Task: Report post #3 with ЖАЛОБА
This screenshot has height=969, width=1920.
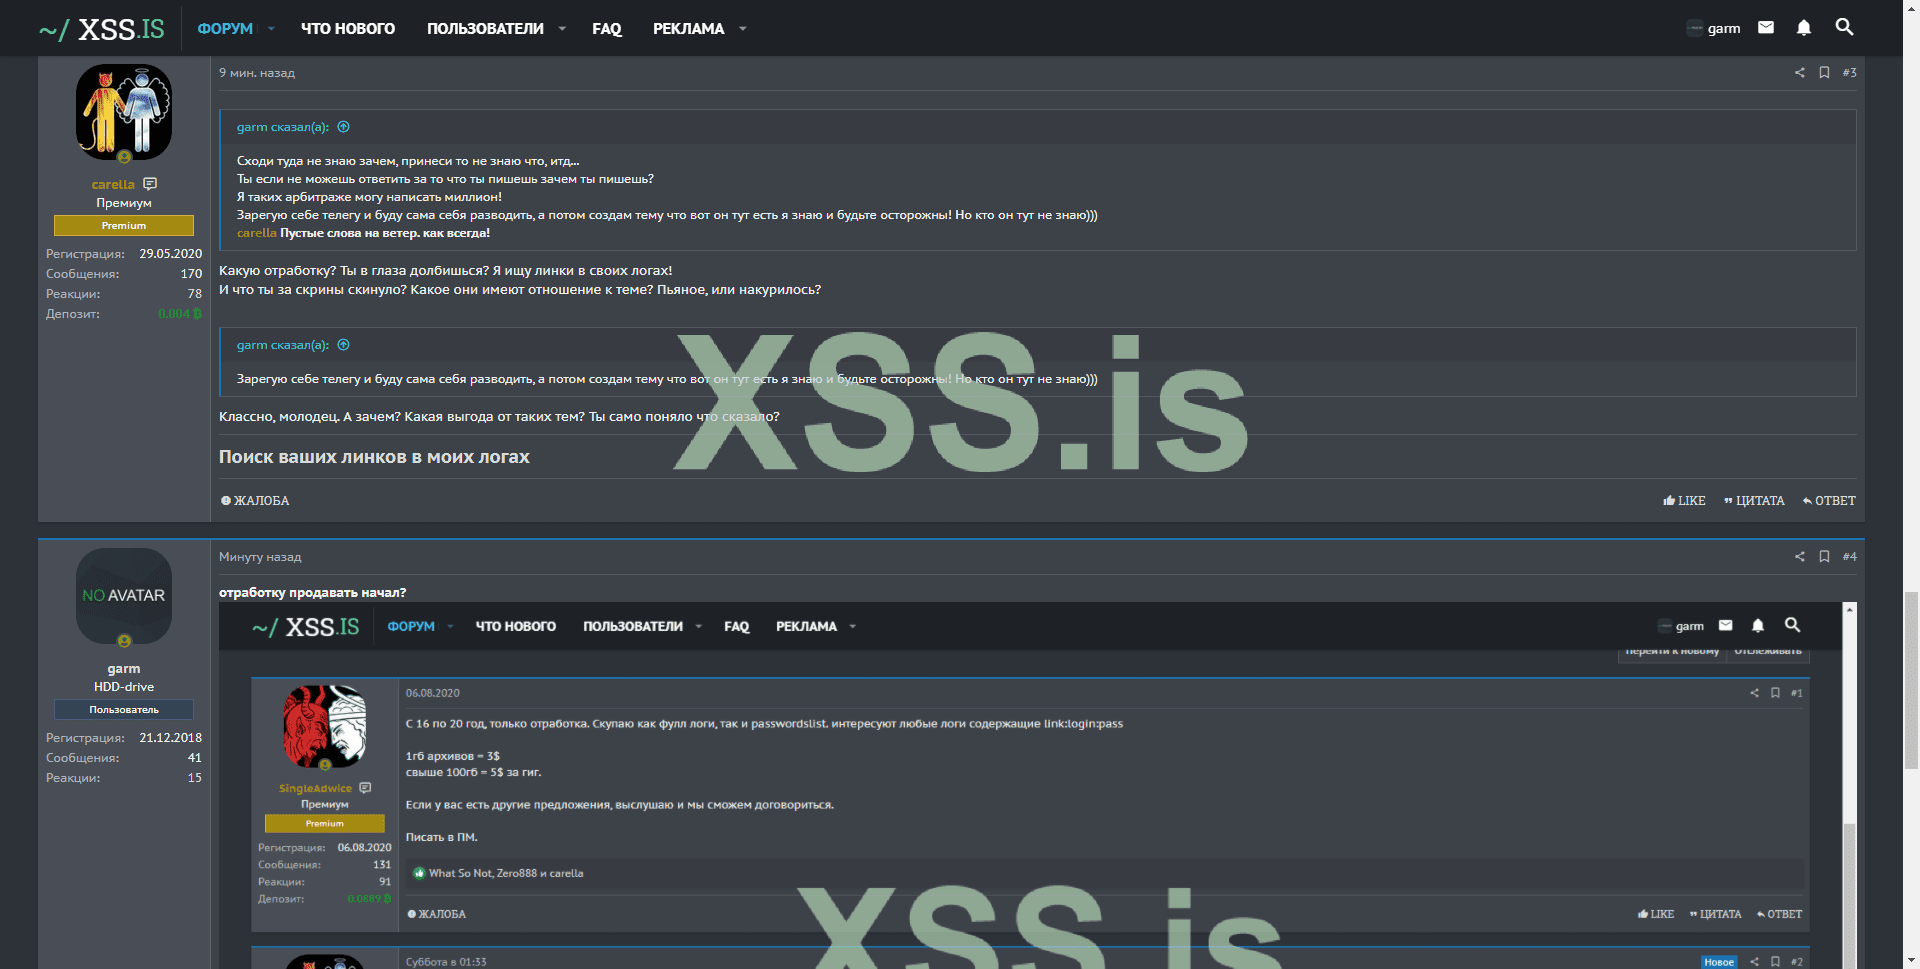Action: pyautogui.click(x=255, y=501)
